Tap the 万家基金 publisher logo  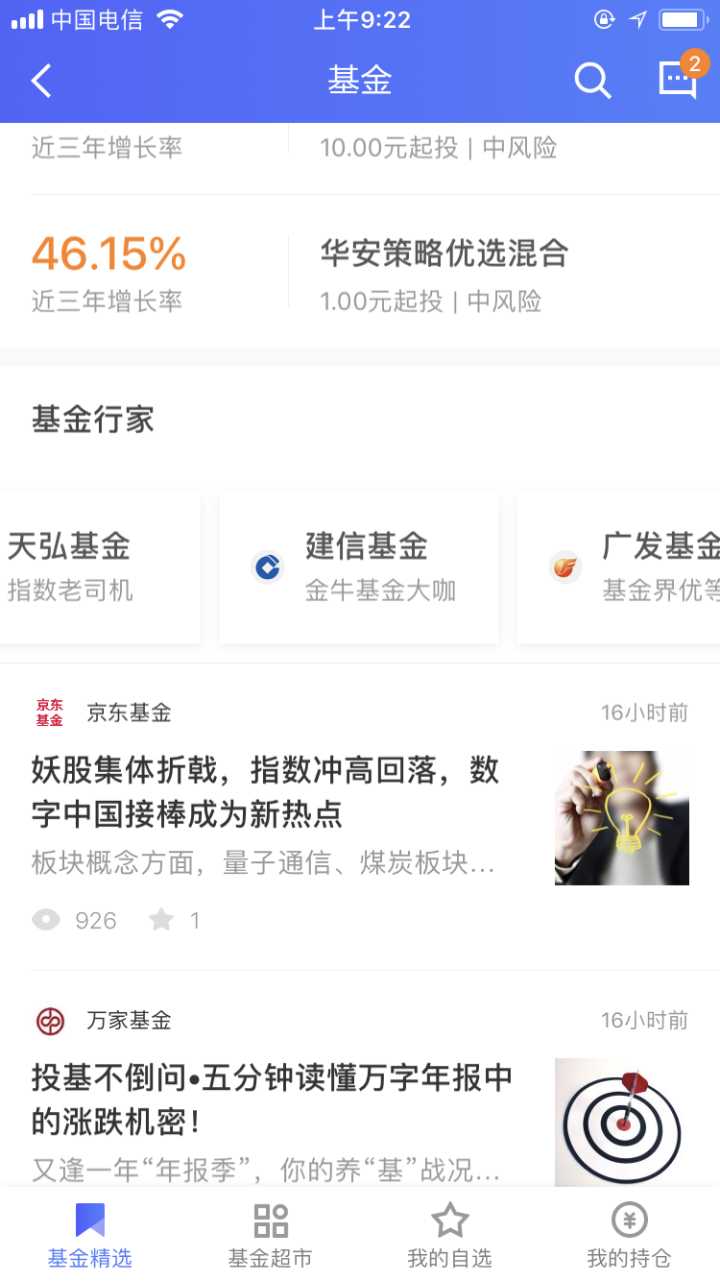(x=49, y=1021)
